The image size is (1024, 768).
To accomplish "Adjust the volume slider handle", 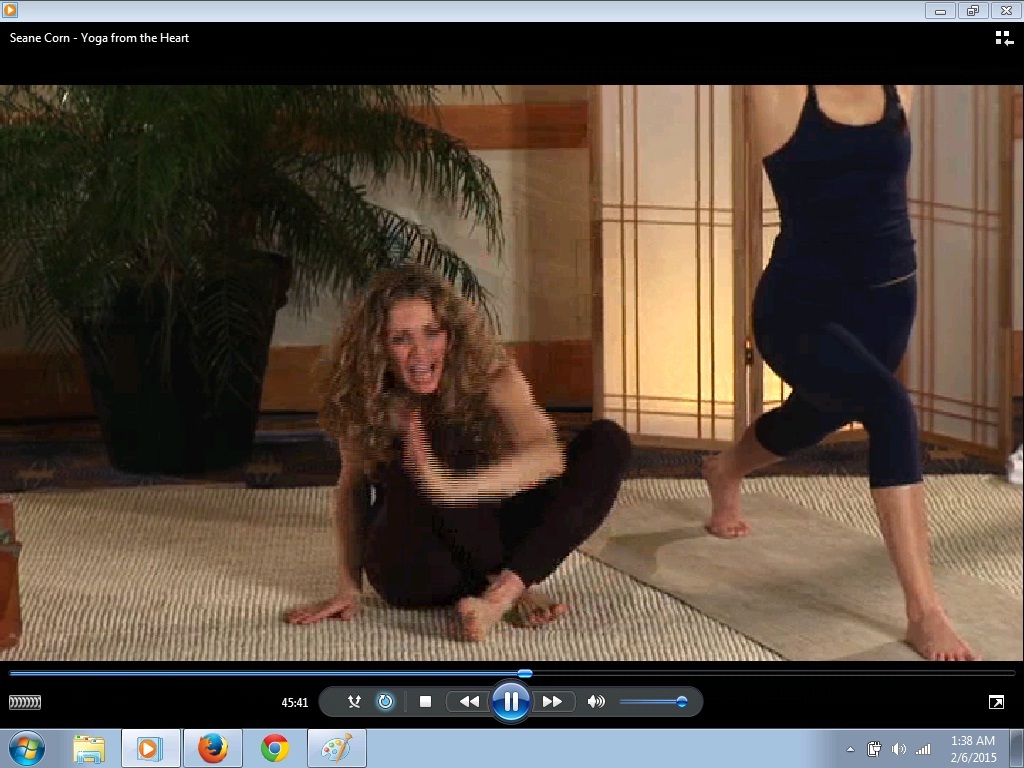I will (682, 701).
